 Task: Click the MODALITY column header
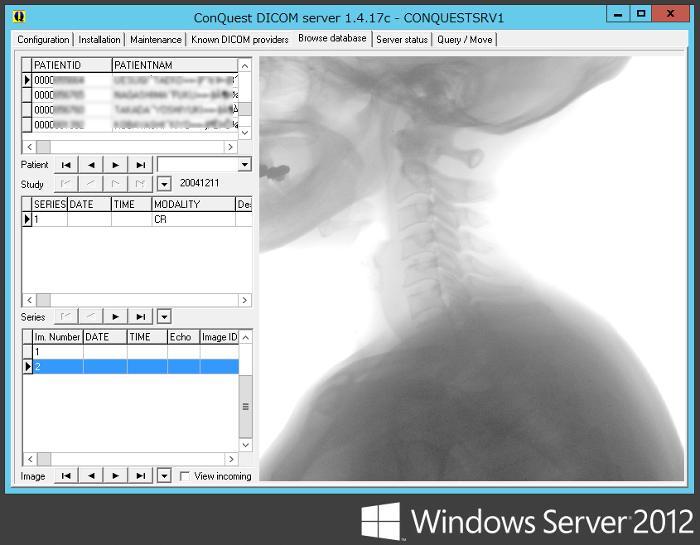[x=193, y=204]
